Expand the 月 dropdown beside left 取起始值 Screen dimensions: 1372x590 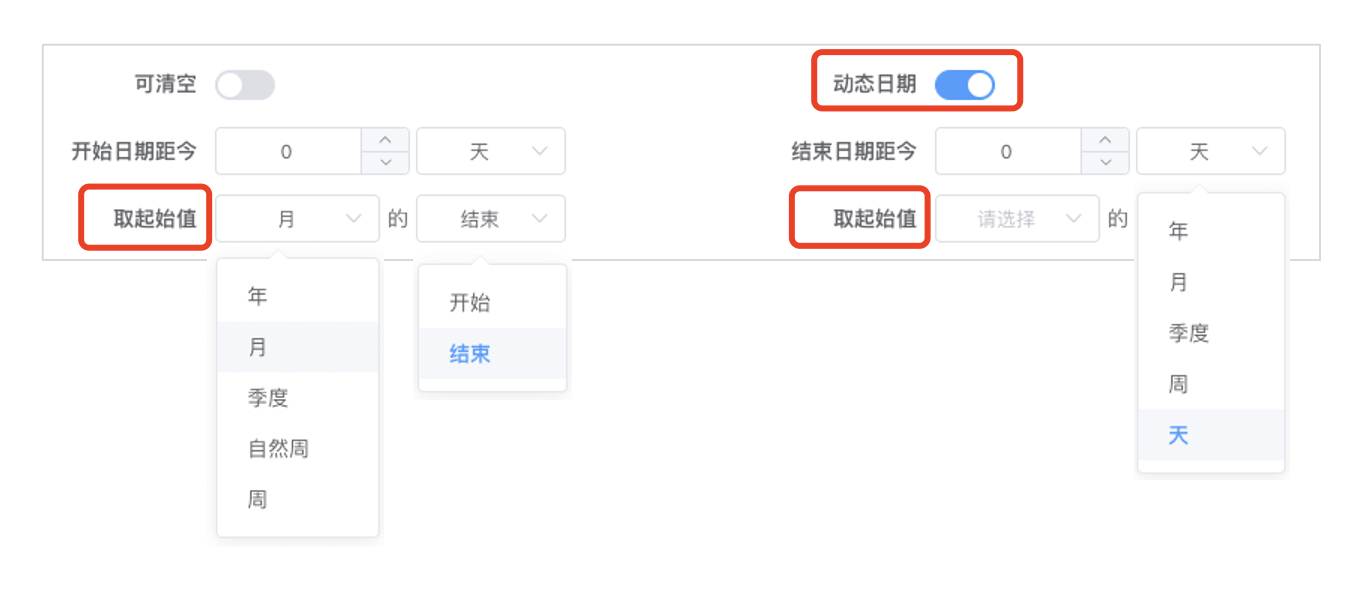pos(298,219)
